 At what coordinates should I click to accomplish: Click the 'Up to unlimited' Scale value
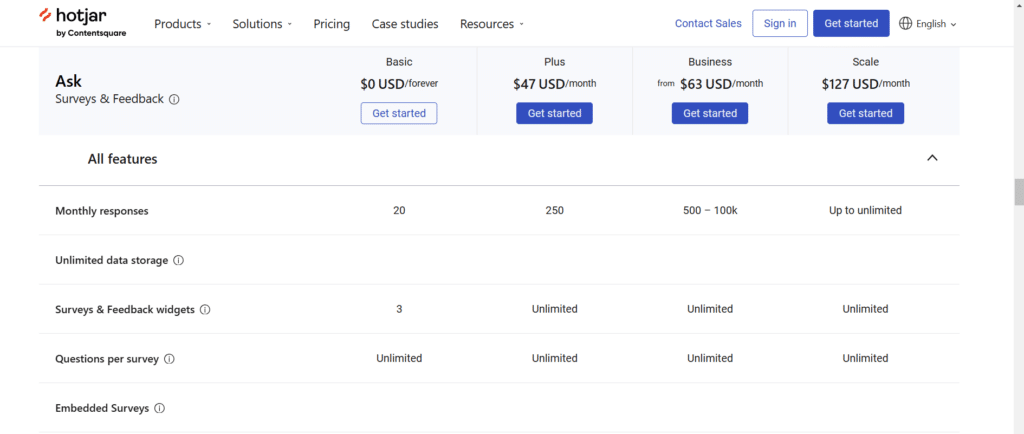click(865, 210)
